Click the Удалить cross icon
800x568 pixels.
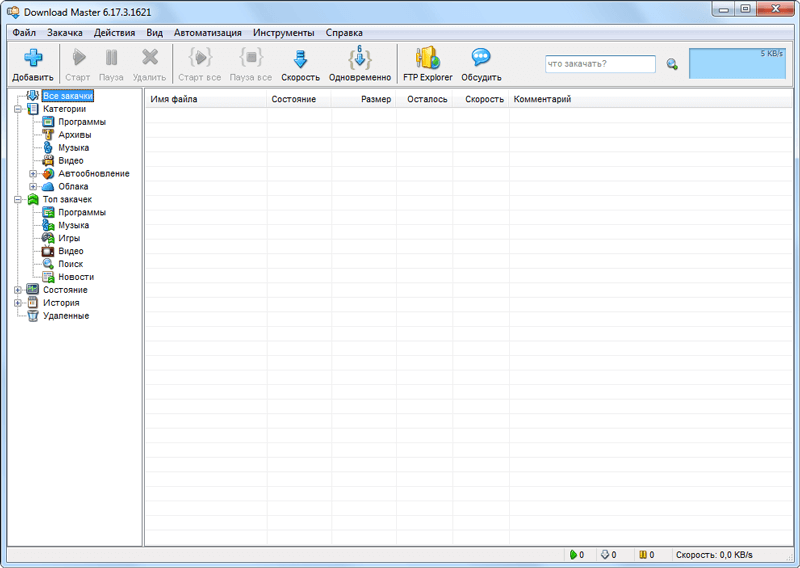(x=149, y=57)
